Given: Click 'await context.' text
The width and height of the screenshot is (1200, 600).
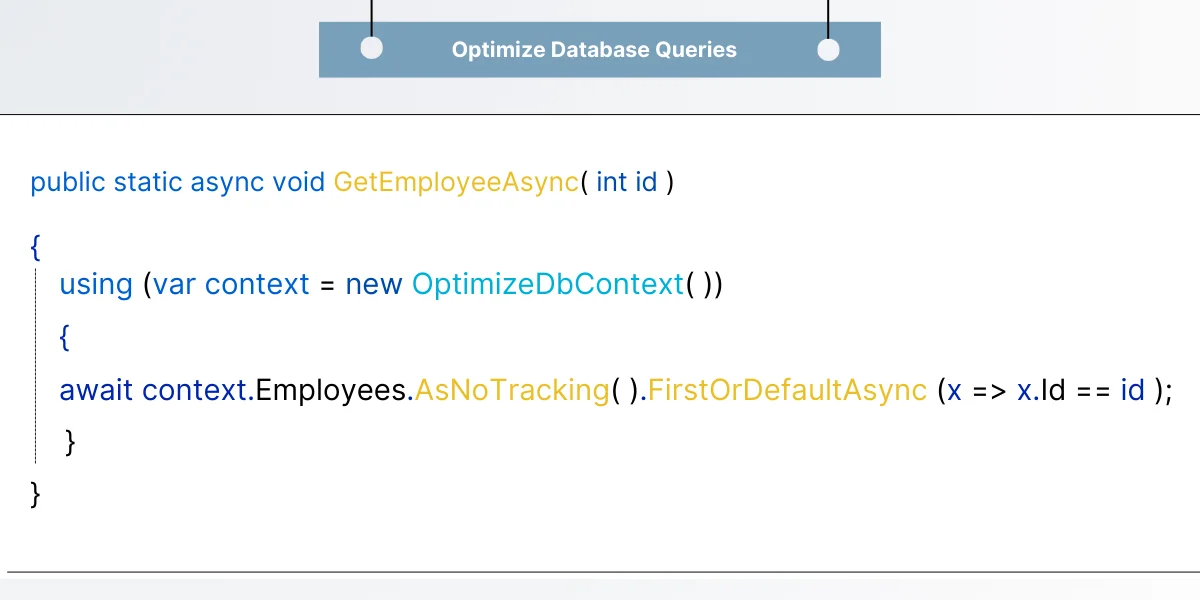Looking at the screenshot, I should pyautogui.click(x=157, y=390).
